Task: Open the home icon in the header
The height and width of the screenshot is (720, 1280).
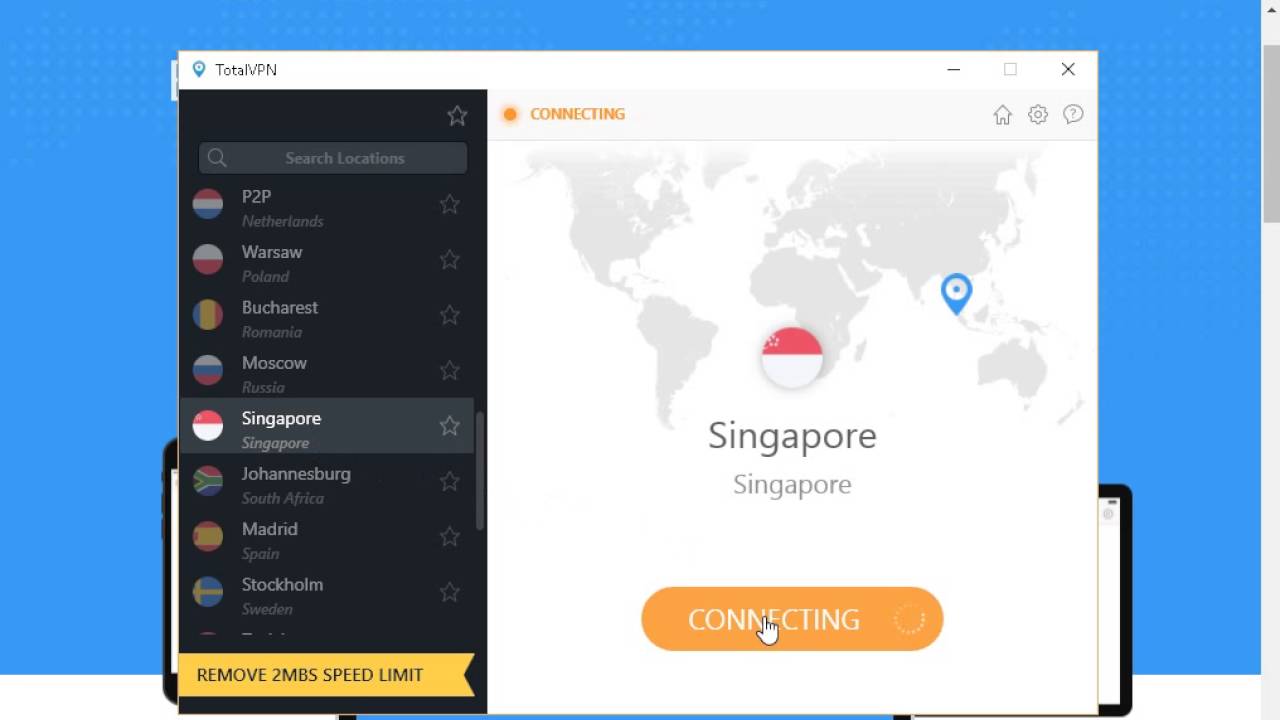Action: (x=1002, y=115)
